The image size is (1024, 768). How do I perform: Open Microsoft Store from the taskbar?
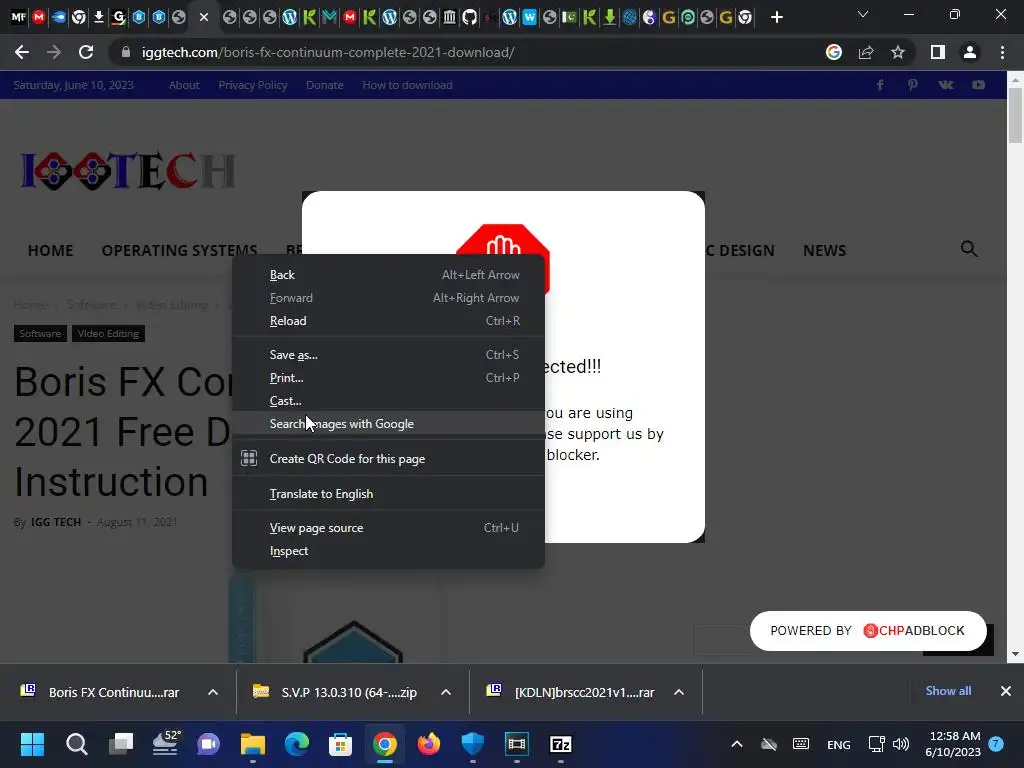340,744
